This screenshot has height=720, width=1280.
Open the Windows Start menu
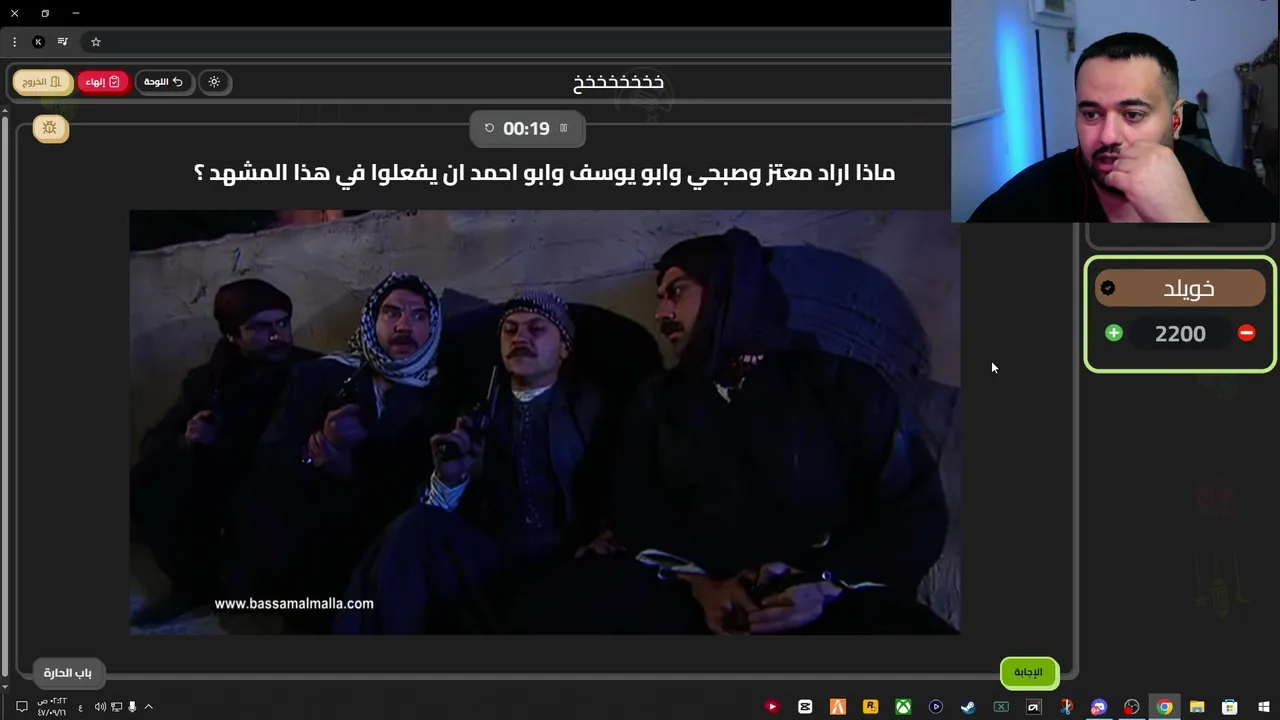coord(1264,707)
